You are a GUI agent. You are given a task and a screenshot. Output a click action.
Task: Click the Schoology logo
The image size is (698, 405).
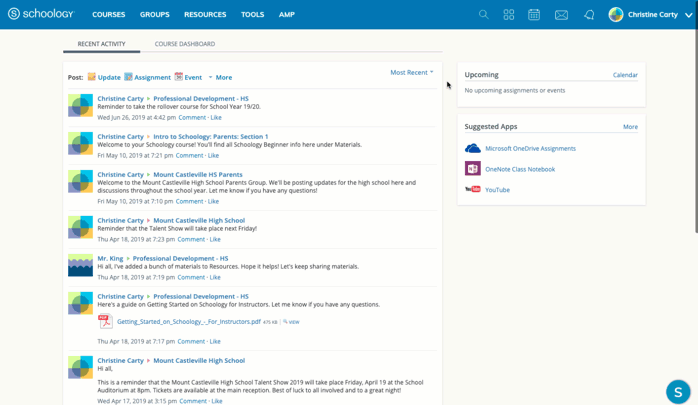(x=41, y=14)
